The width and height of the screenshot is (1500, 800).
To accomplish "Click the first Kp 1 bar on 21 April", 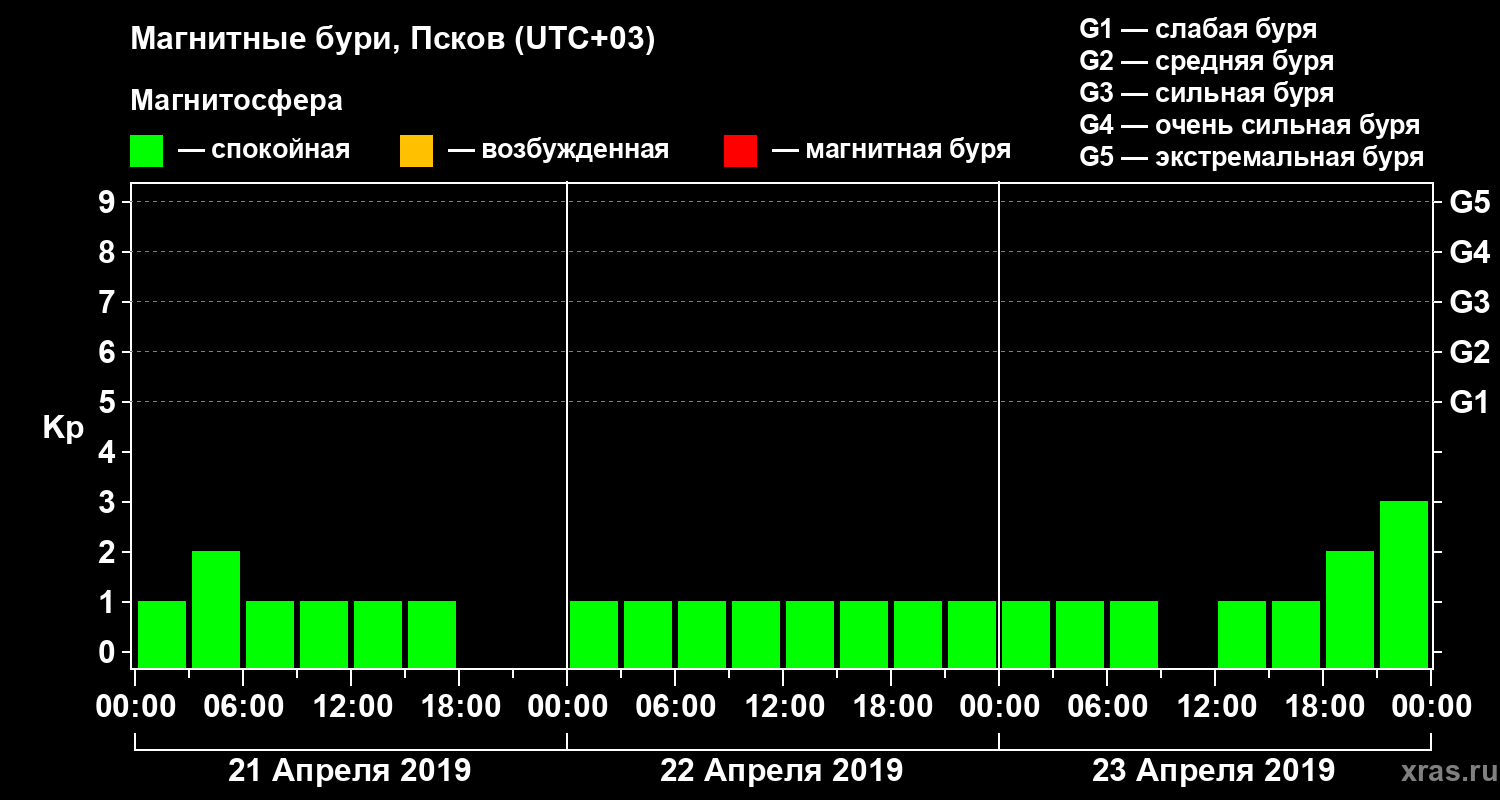I will click(x=162, y=634).
